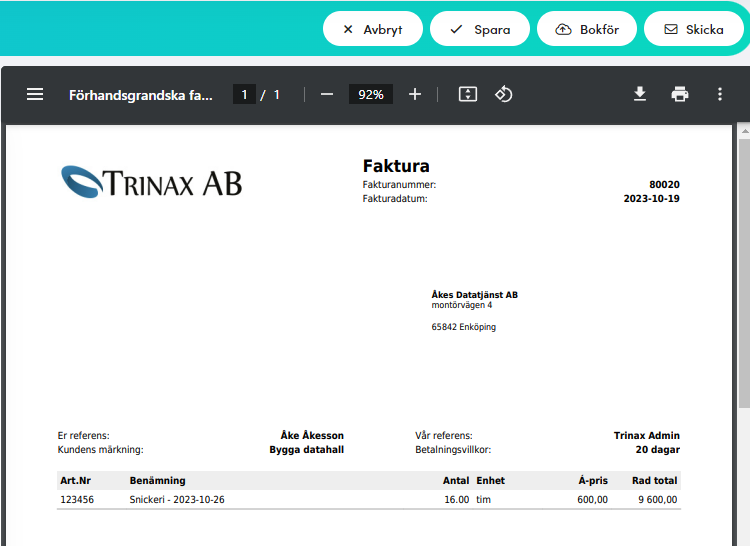Click postal text 65842 Enköping
Image resolution: width=750 pixels, height=546 pixels.
tap(463, 327)
